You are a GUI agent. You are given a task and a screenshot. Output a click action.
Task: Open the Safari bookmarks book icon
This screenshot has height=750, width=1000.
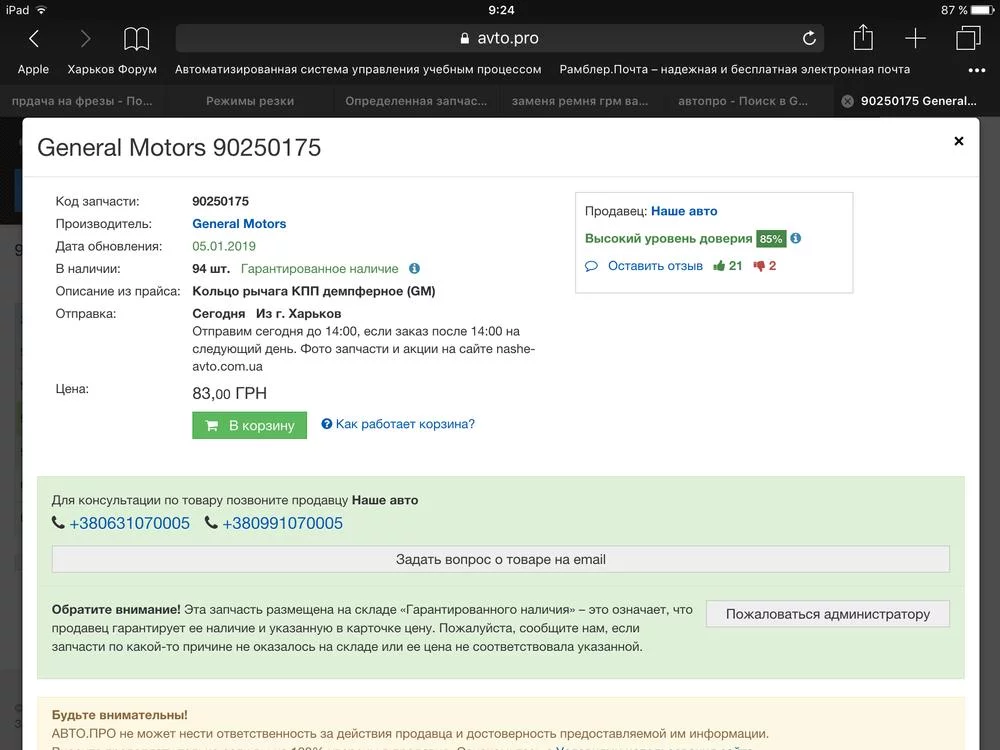coord(136,39)
